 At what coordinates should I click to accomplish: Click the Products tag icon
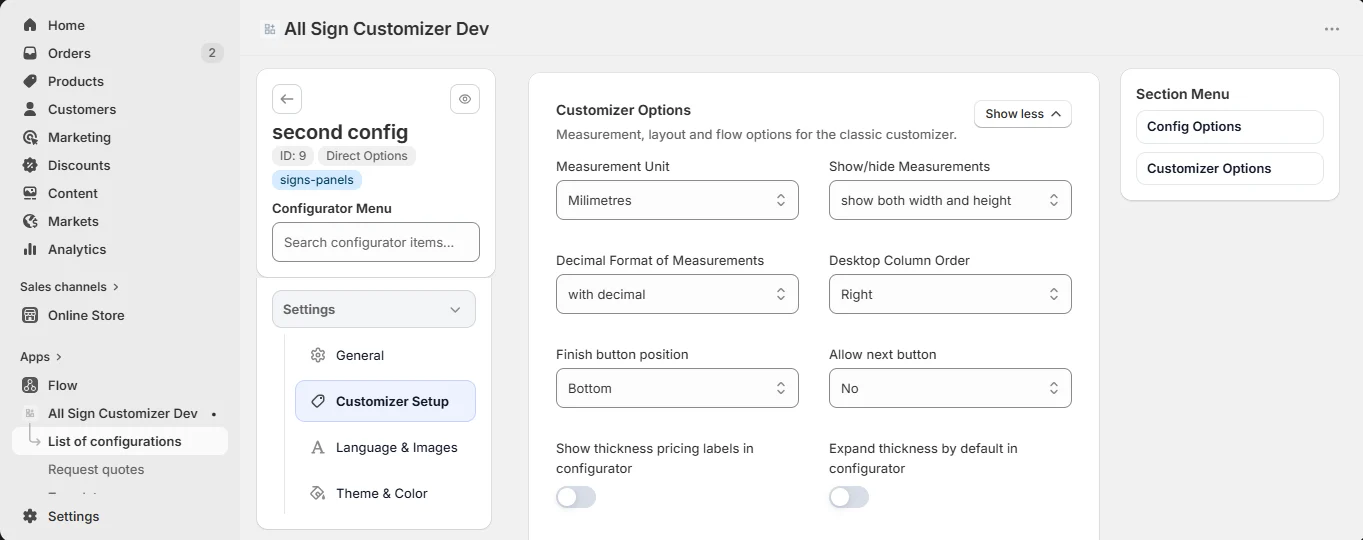30,81
